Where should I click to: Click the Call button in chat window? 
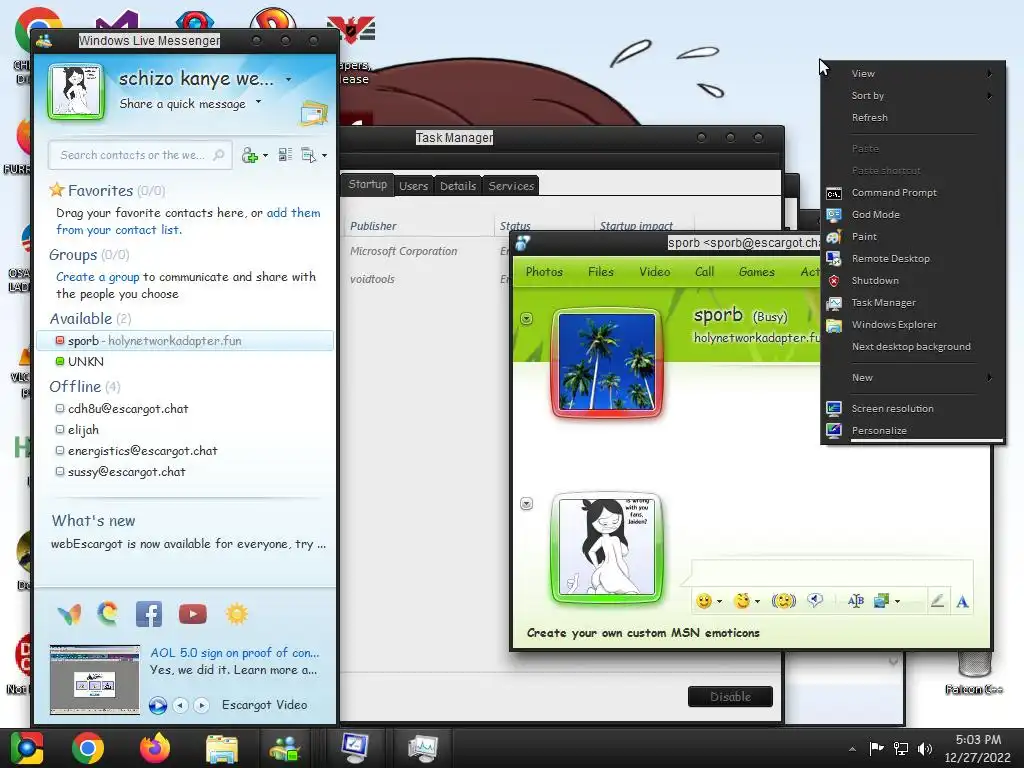[x=704, y=272]
